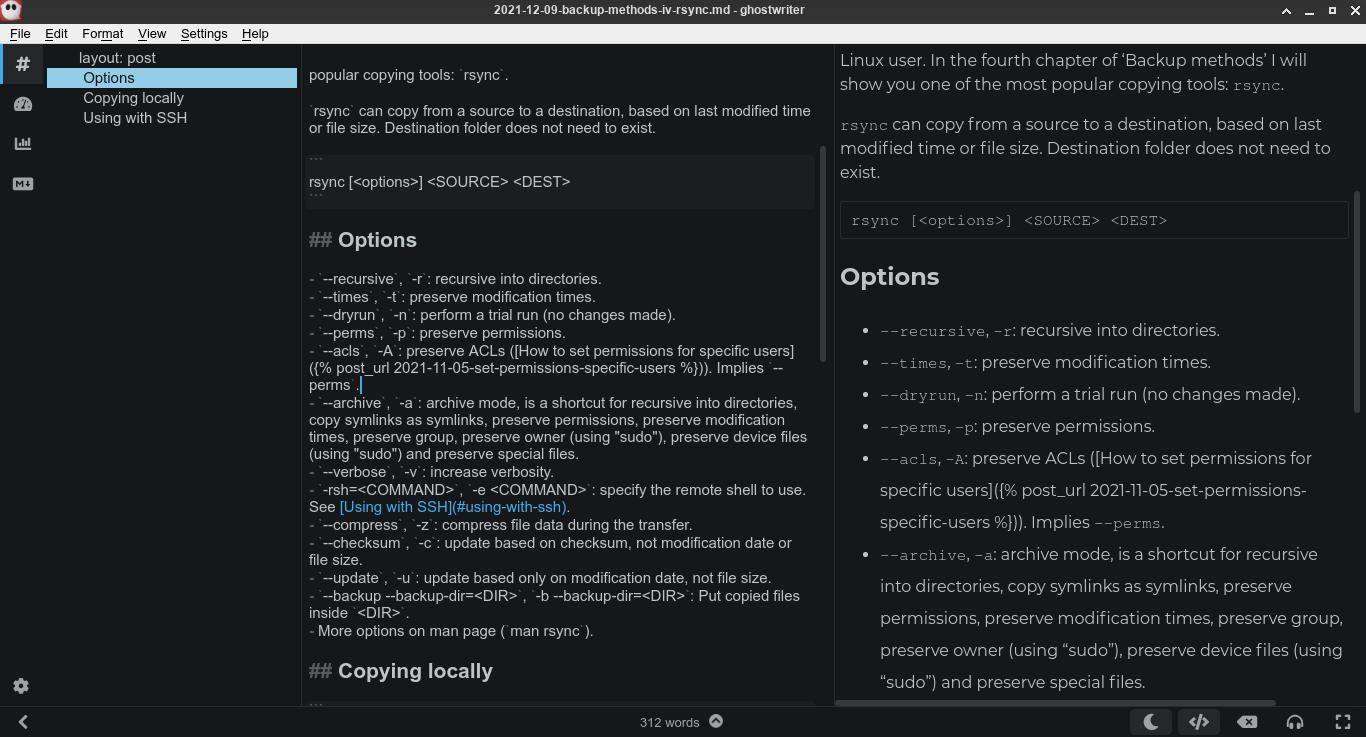The width and height of the screenshot is (1366, 737).
Task: Toggle distraction-free focus mode
Action: pyautogui.click(x=1295, y=721)
